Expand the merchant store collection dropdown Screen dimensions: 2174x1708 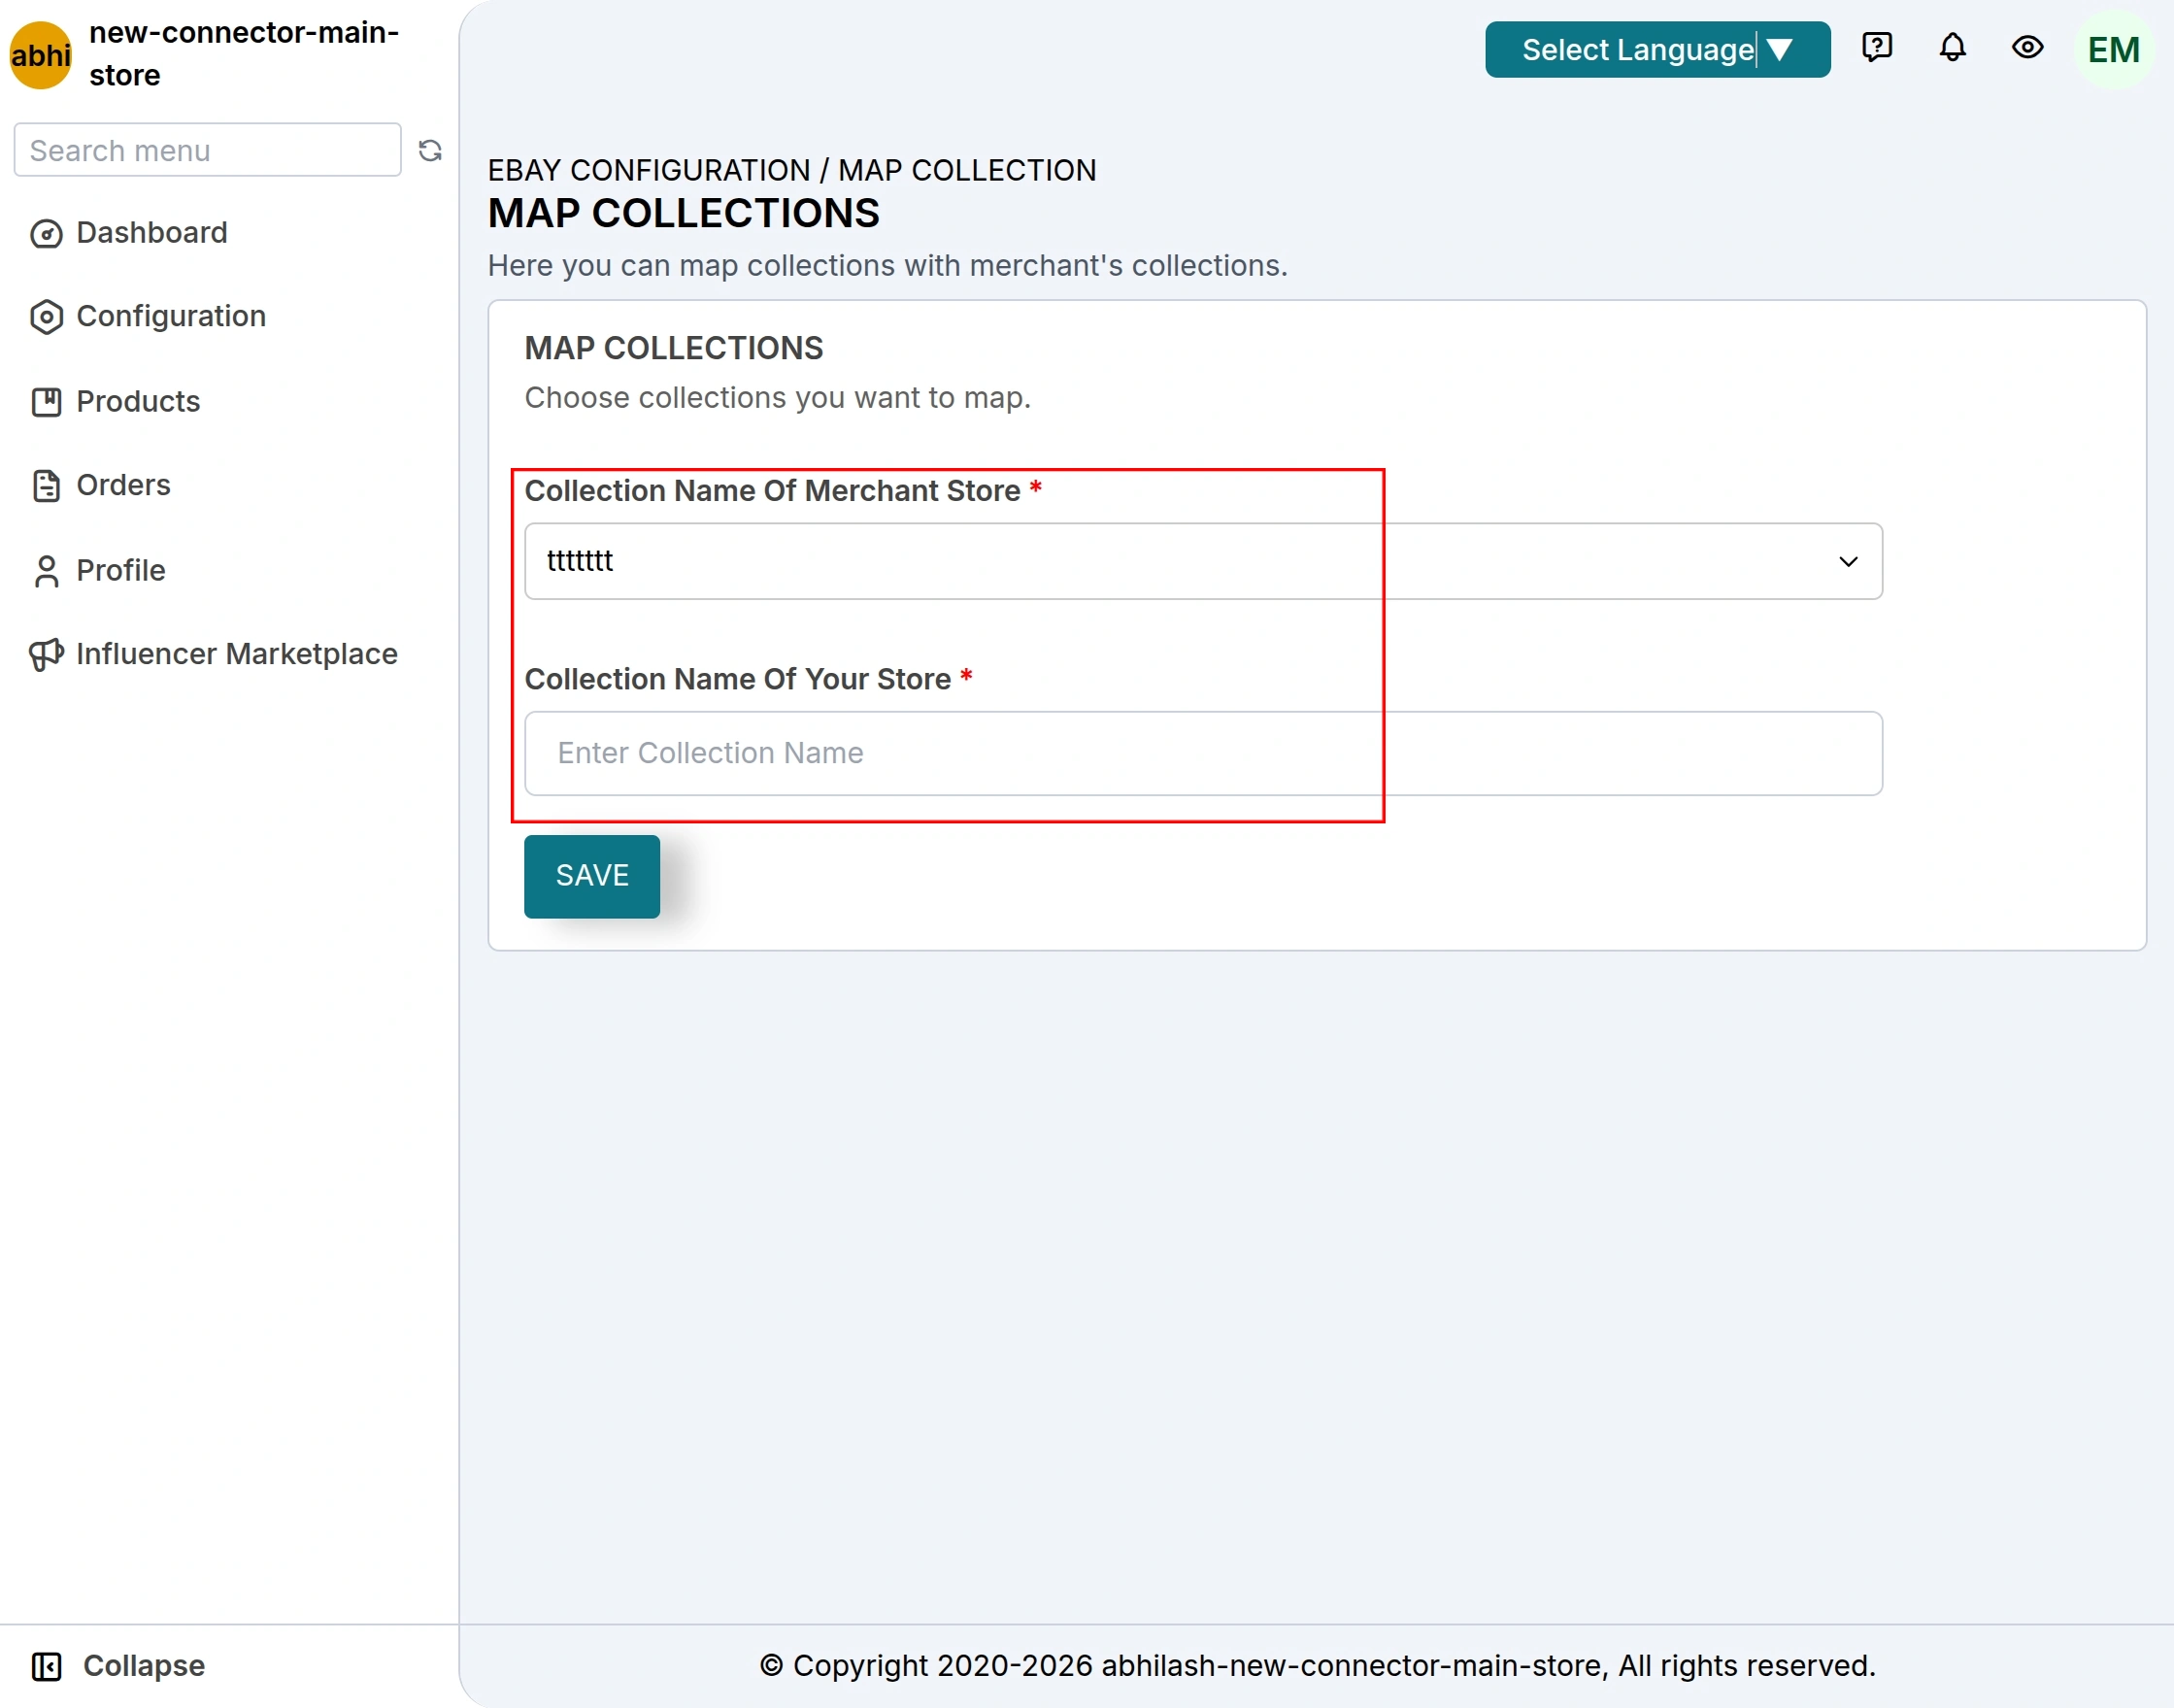1203,561
